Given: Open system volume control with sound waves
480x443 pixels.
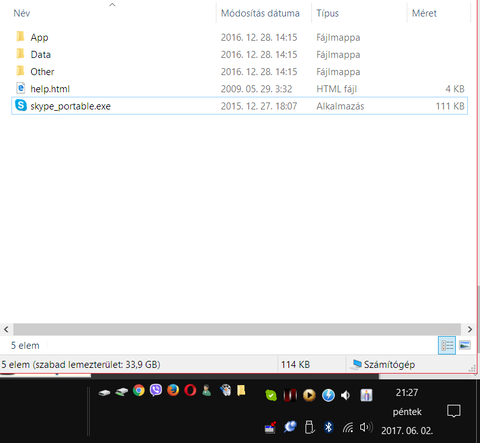Looking at the screenshot, I should tap(366, 427).
